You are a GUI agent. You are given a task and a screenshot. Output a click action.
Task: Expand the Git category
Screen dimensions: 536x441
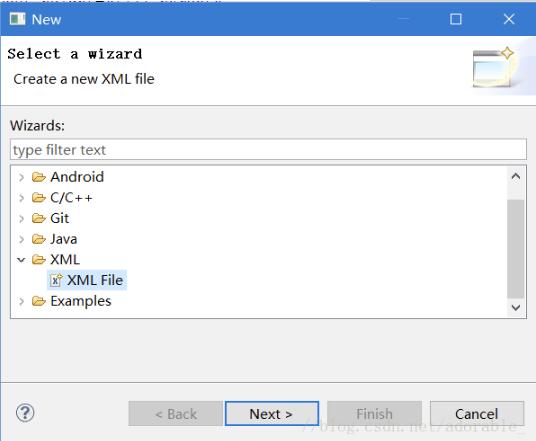point(22,218)
